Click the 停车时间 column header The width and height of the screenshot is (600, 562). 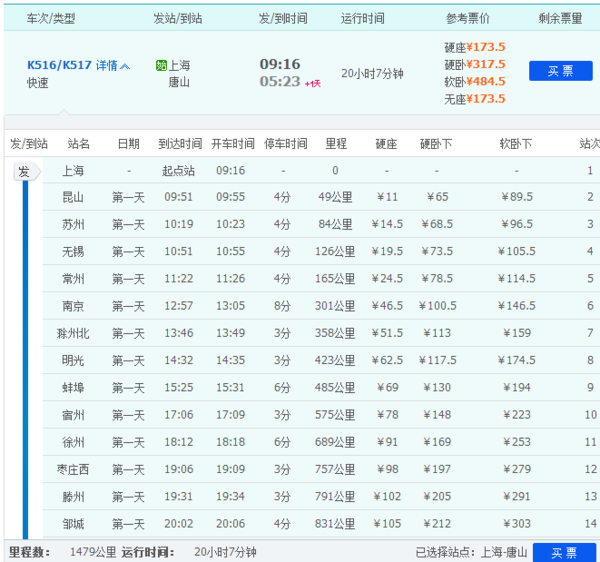[x=285, y=144]
